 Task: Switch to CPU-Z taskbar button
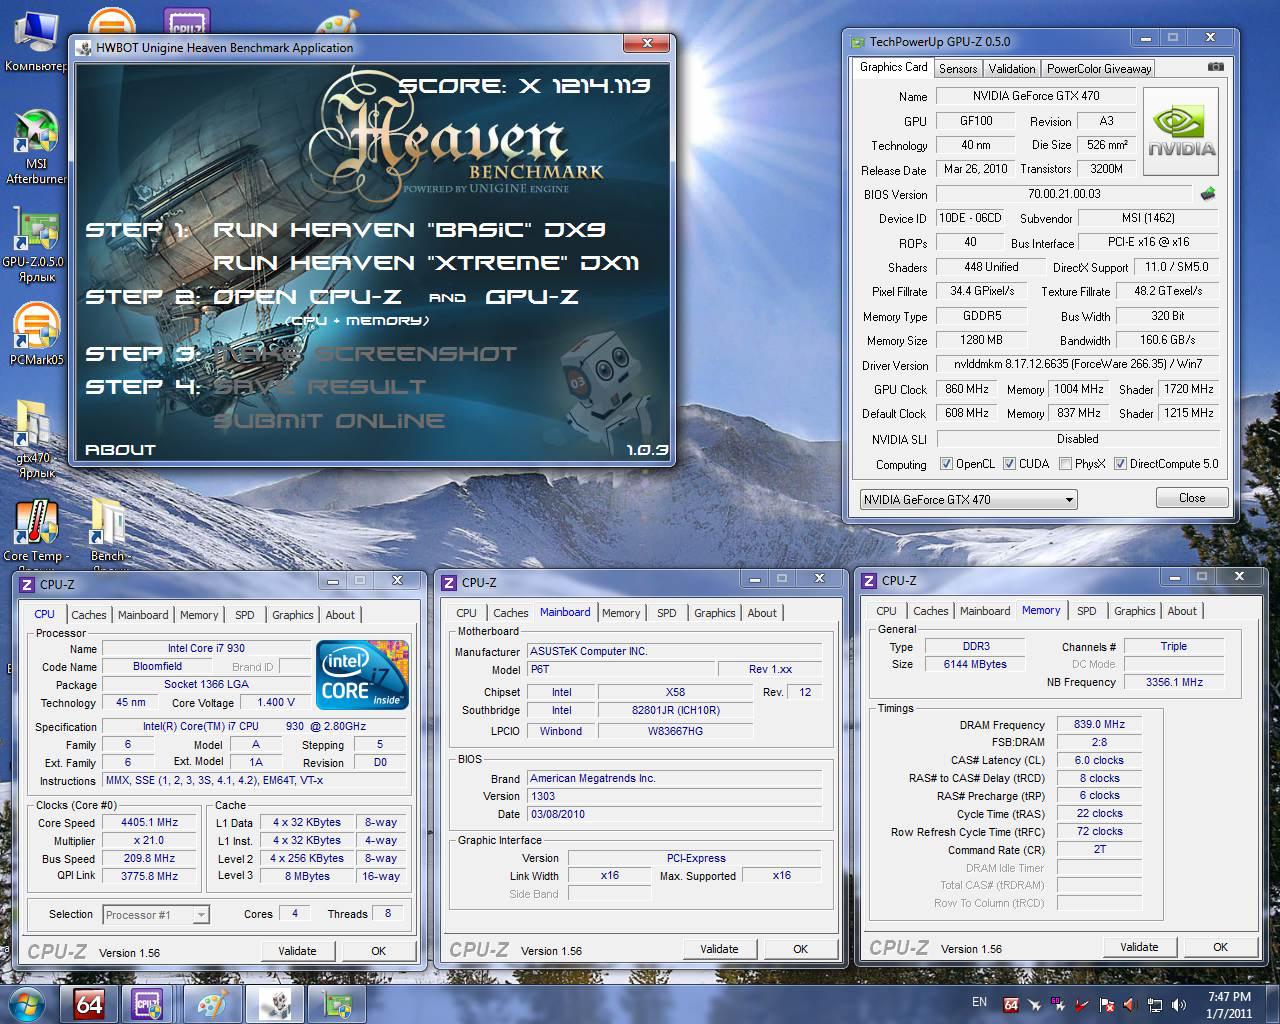coord(148,1004)
